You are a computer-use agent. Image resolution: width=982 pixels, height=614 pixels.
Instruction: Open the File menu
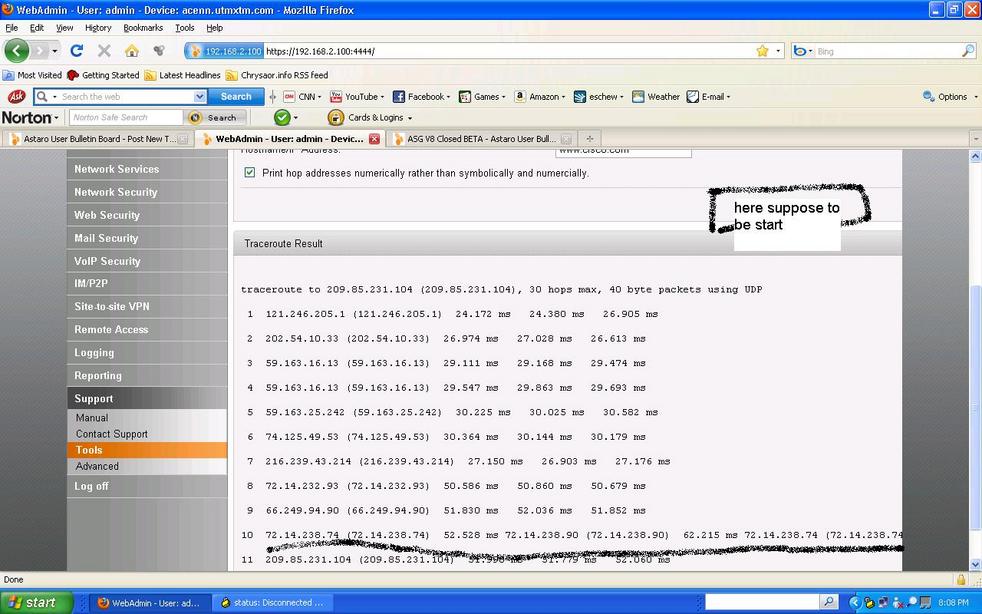pyautogui.click(x=11, y=28)
